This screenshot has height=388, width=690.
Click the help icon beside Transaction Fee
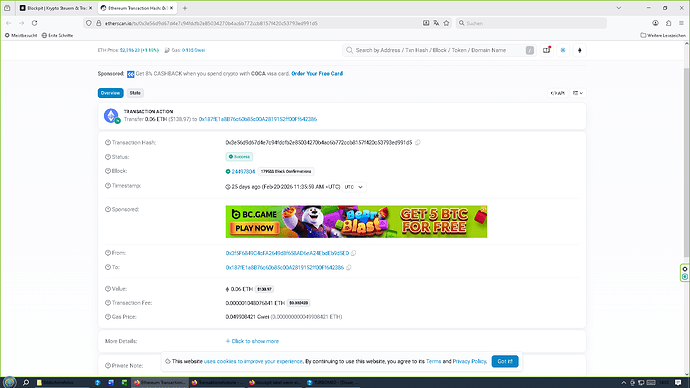[x=108, y=303]
